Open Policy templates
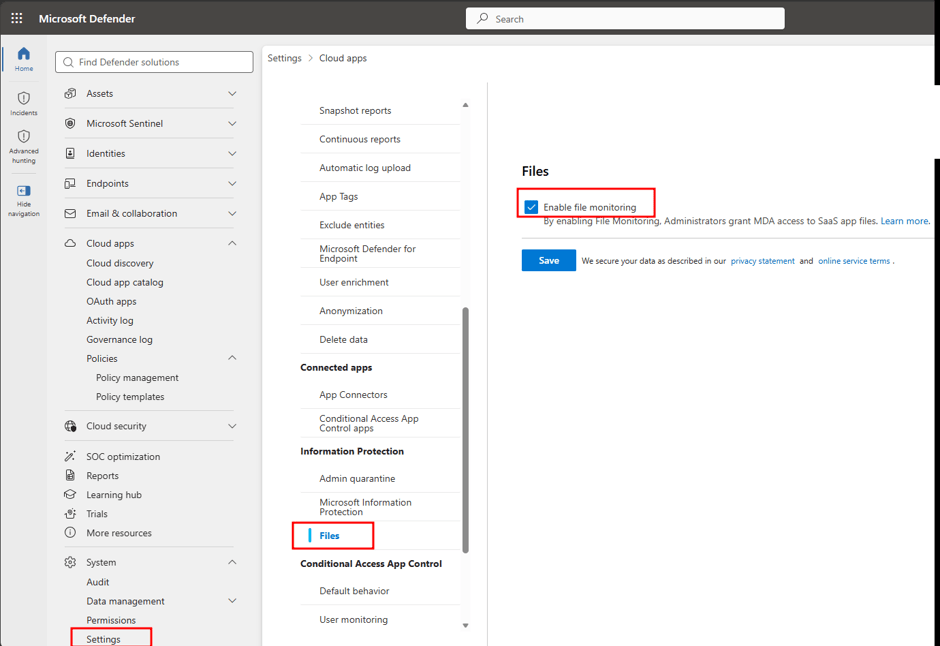The height and width of the screenshot is (646, 940). click(130, 397)
